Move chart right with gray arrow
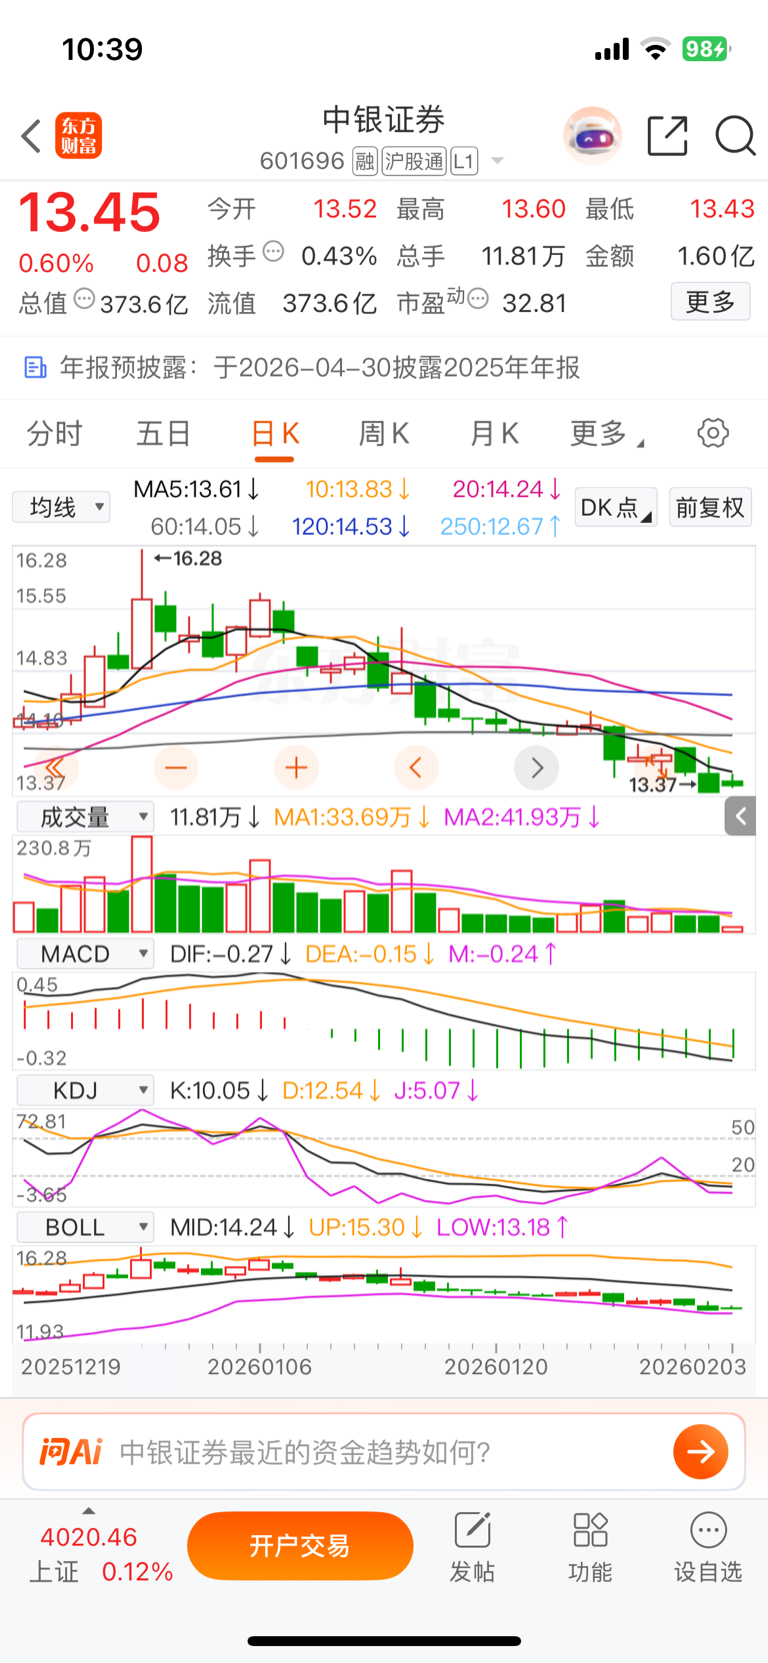 coord(537,768)
